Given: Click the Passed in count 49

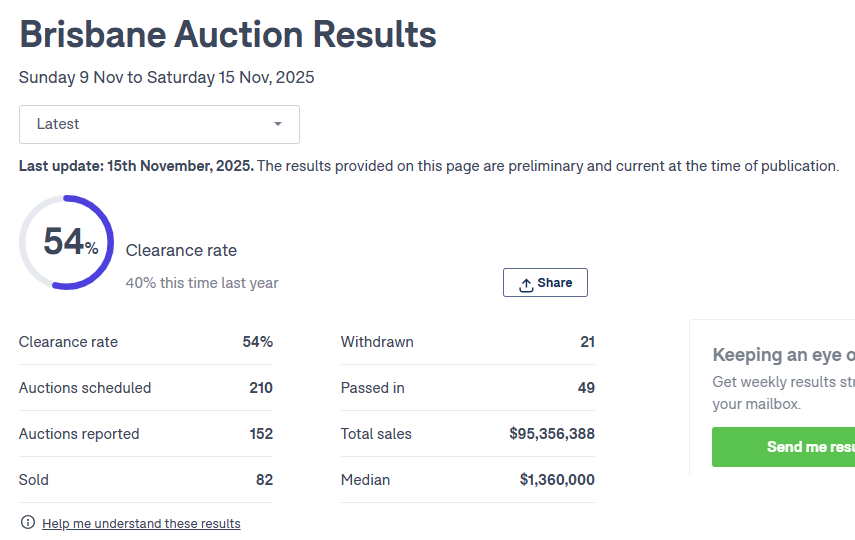Looking at the screenshot, I should coord(586,388).
